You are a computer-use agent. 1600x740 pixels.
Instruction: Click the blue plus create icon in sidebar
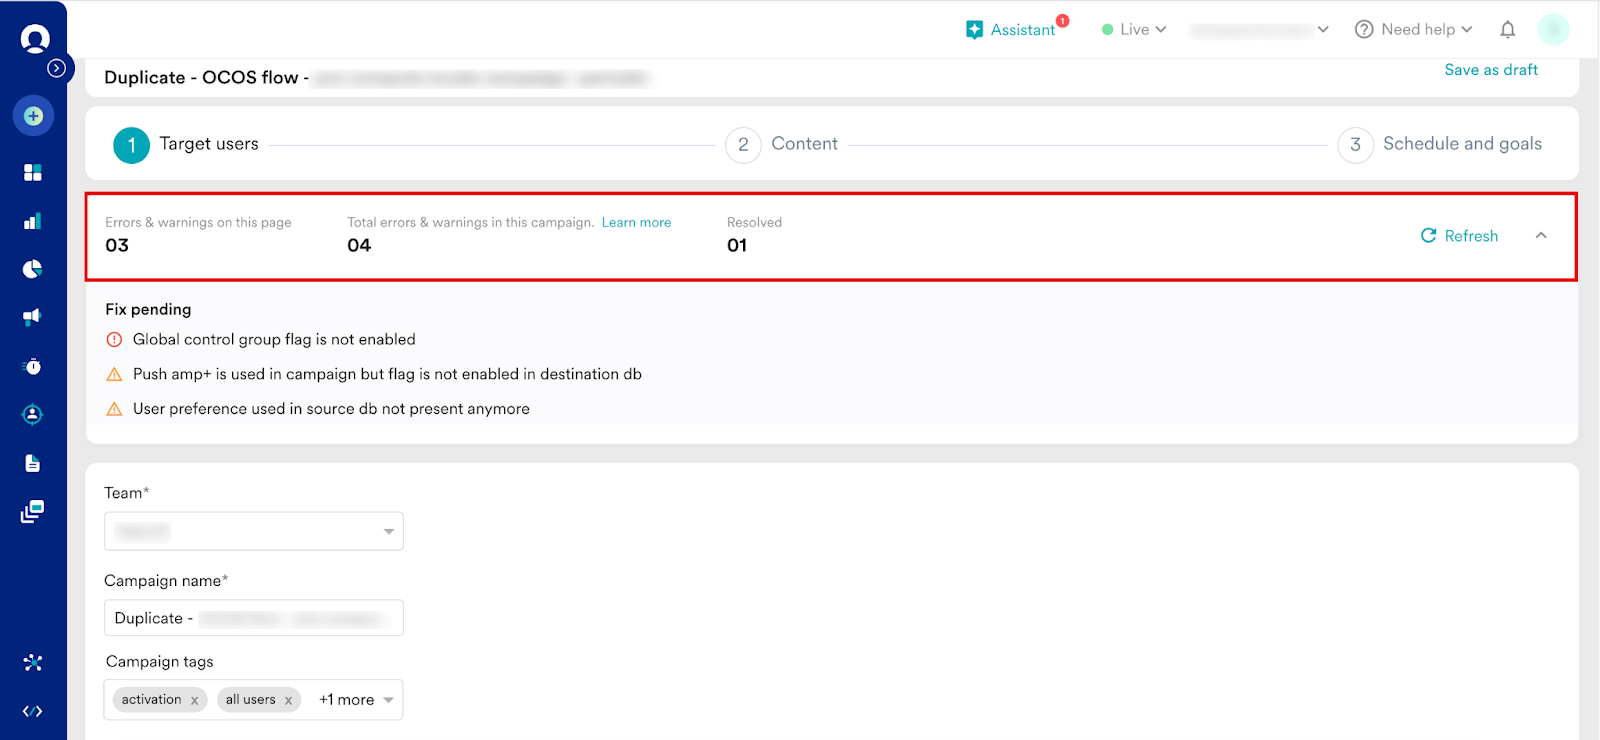click(x=33, y=116)
